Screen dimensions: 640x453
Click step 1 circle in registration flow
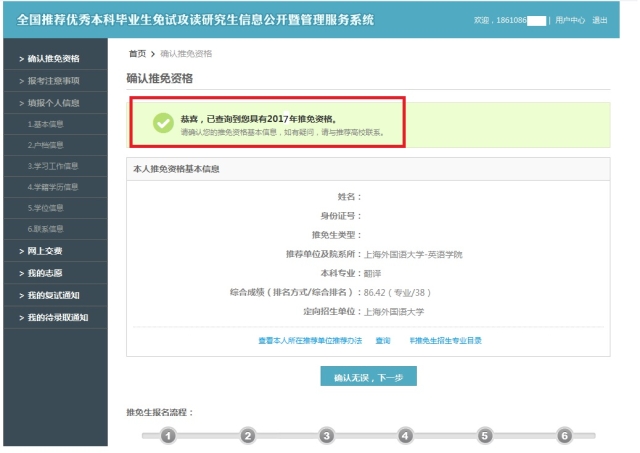[x=169, y=436]
